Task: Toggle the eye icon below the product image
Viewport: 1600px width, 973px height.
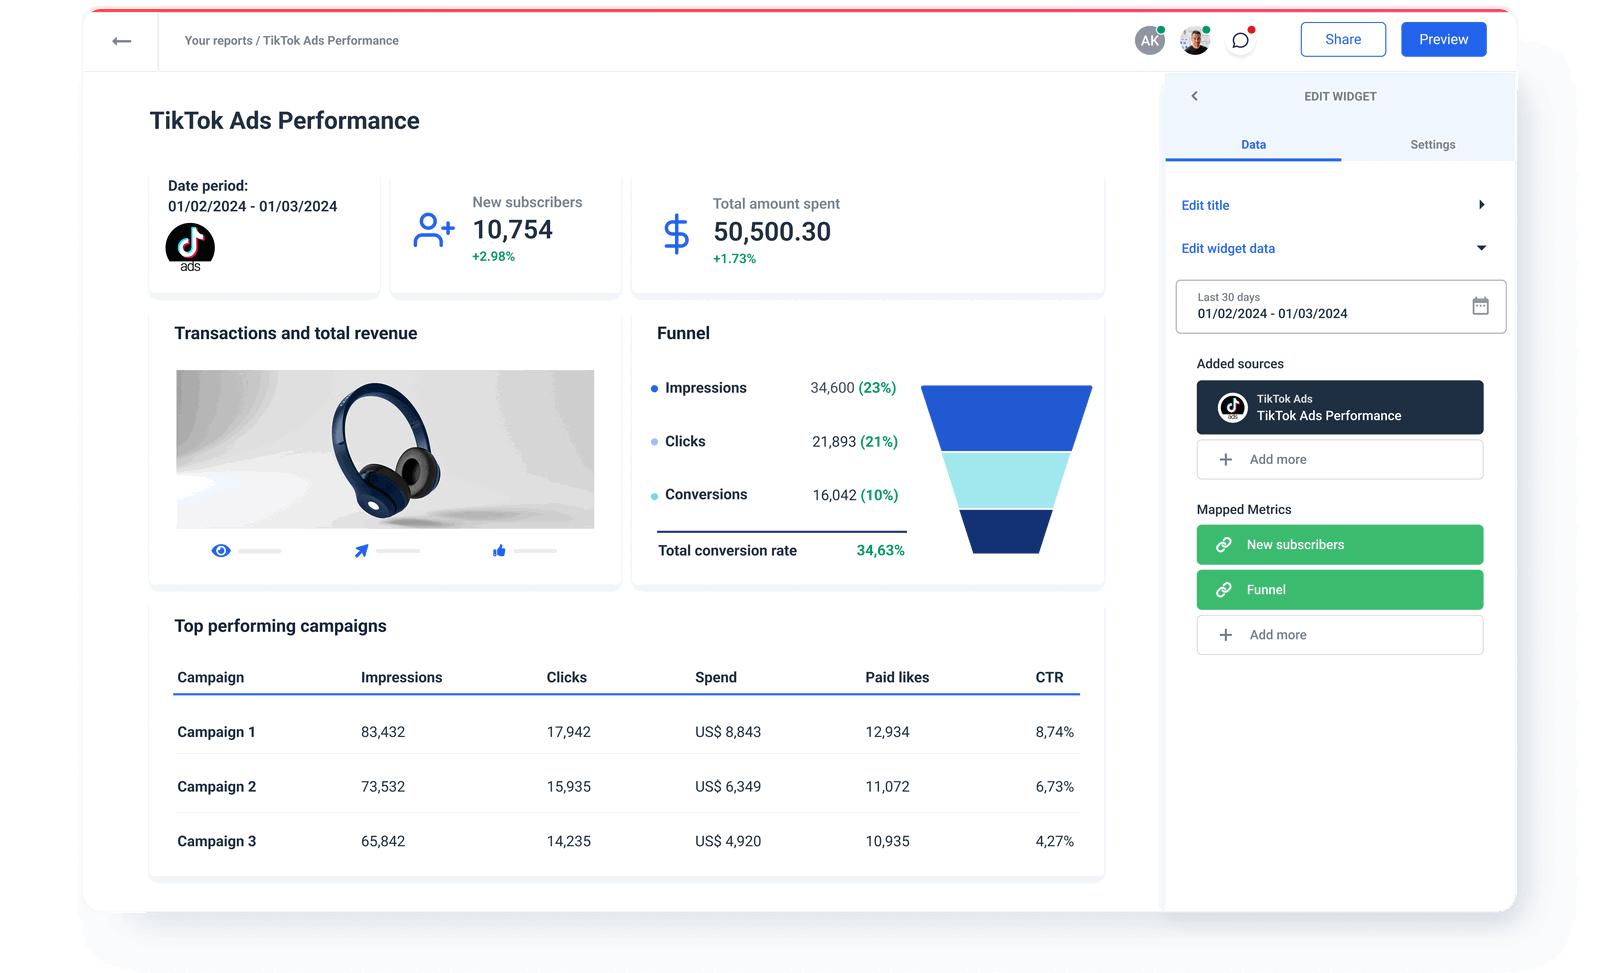Action: [x=221, y=550]
